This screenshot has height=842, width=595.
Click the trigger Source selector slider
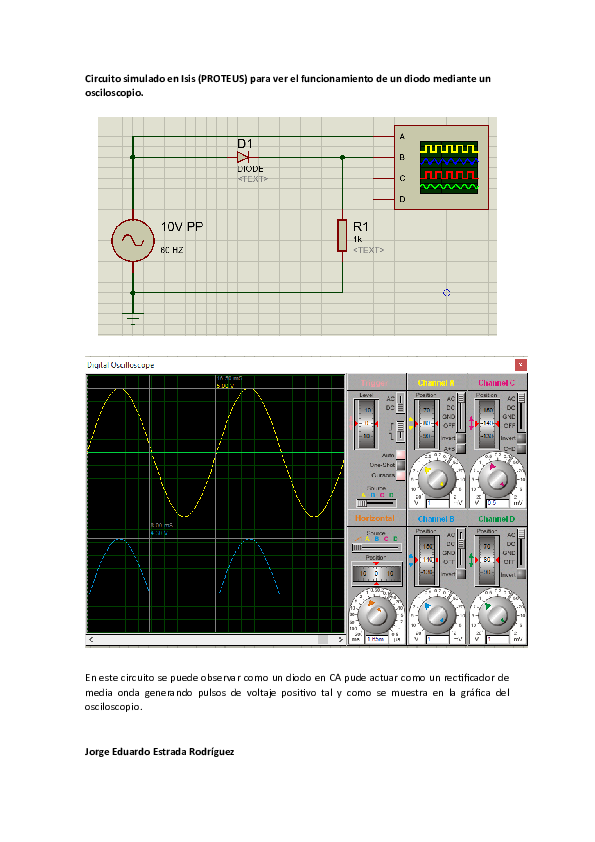[376, 503]
